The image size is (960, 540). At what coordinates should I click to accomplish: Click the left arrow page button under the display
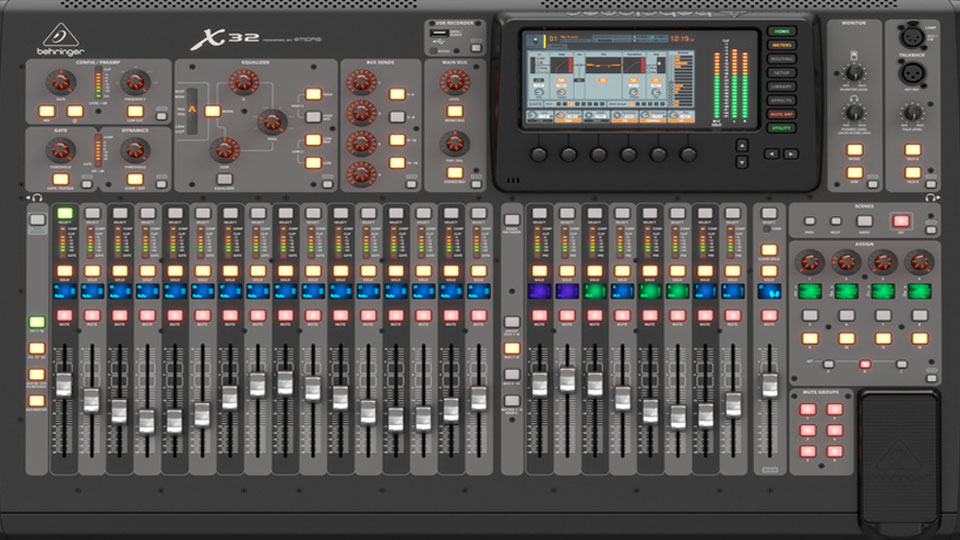771,154
